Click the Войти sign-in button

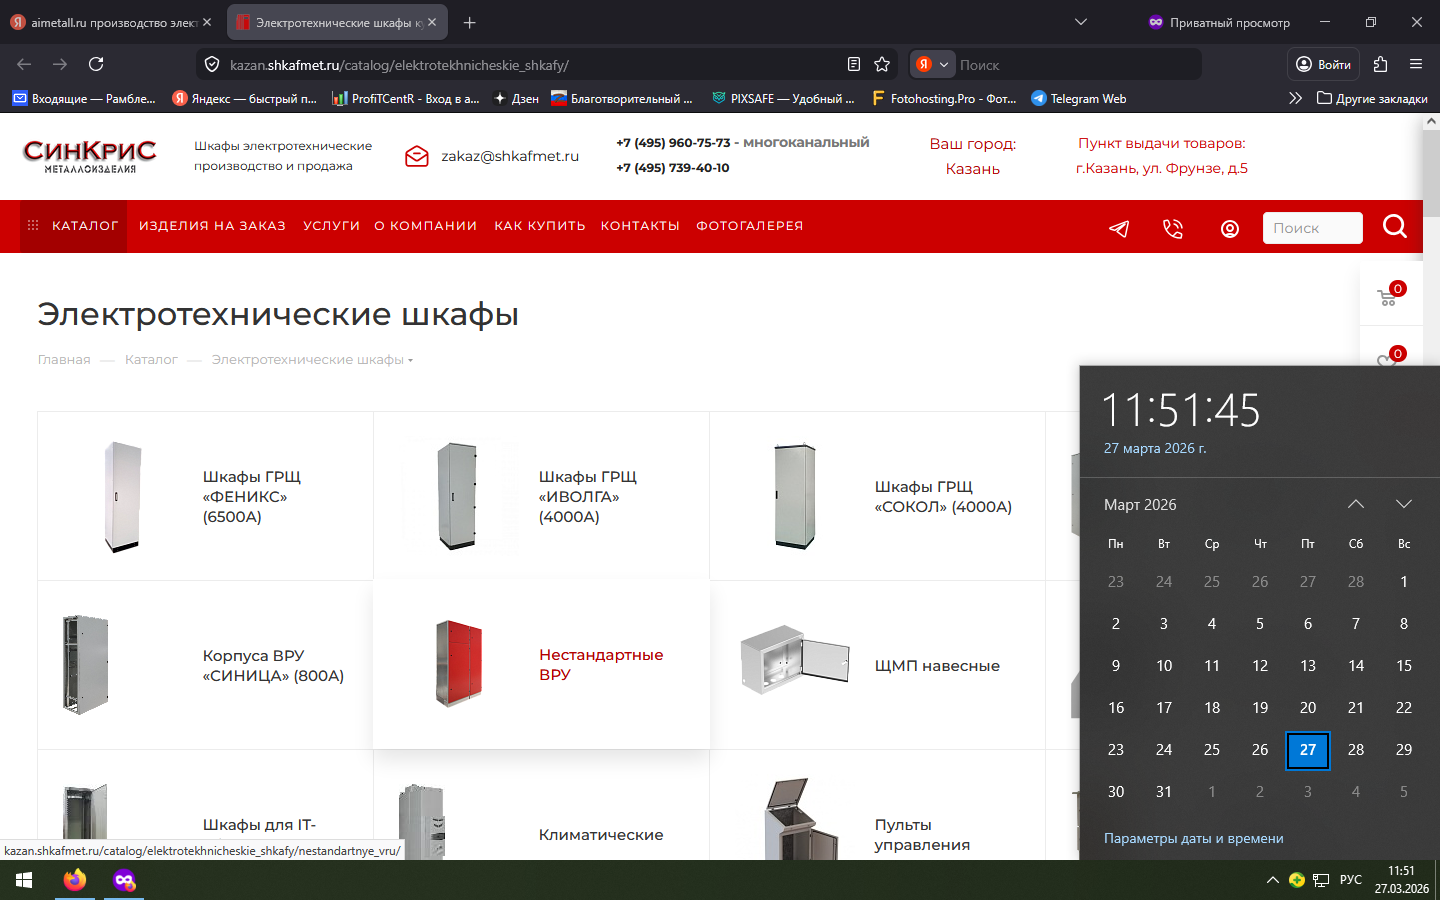(1323, 64)
